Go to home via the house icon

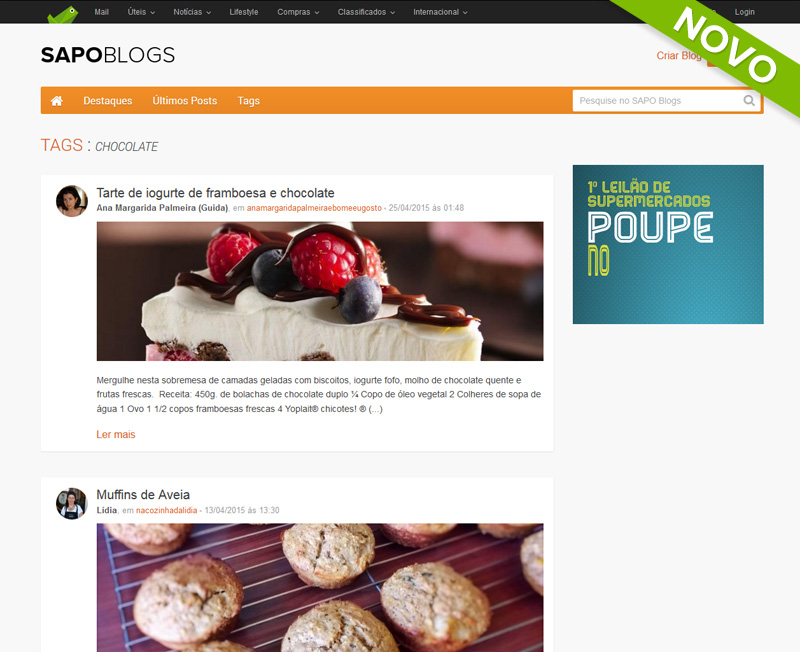(57, 101)
